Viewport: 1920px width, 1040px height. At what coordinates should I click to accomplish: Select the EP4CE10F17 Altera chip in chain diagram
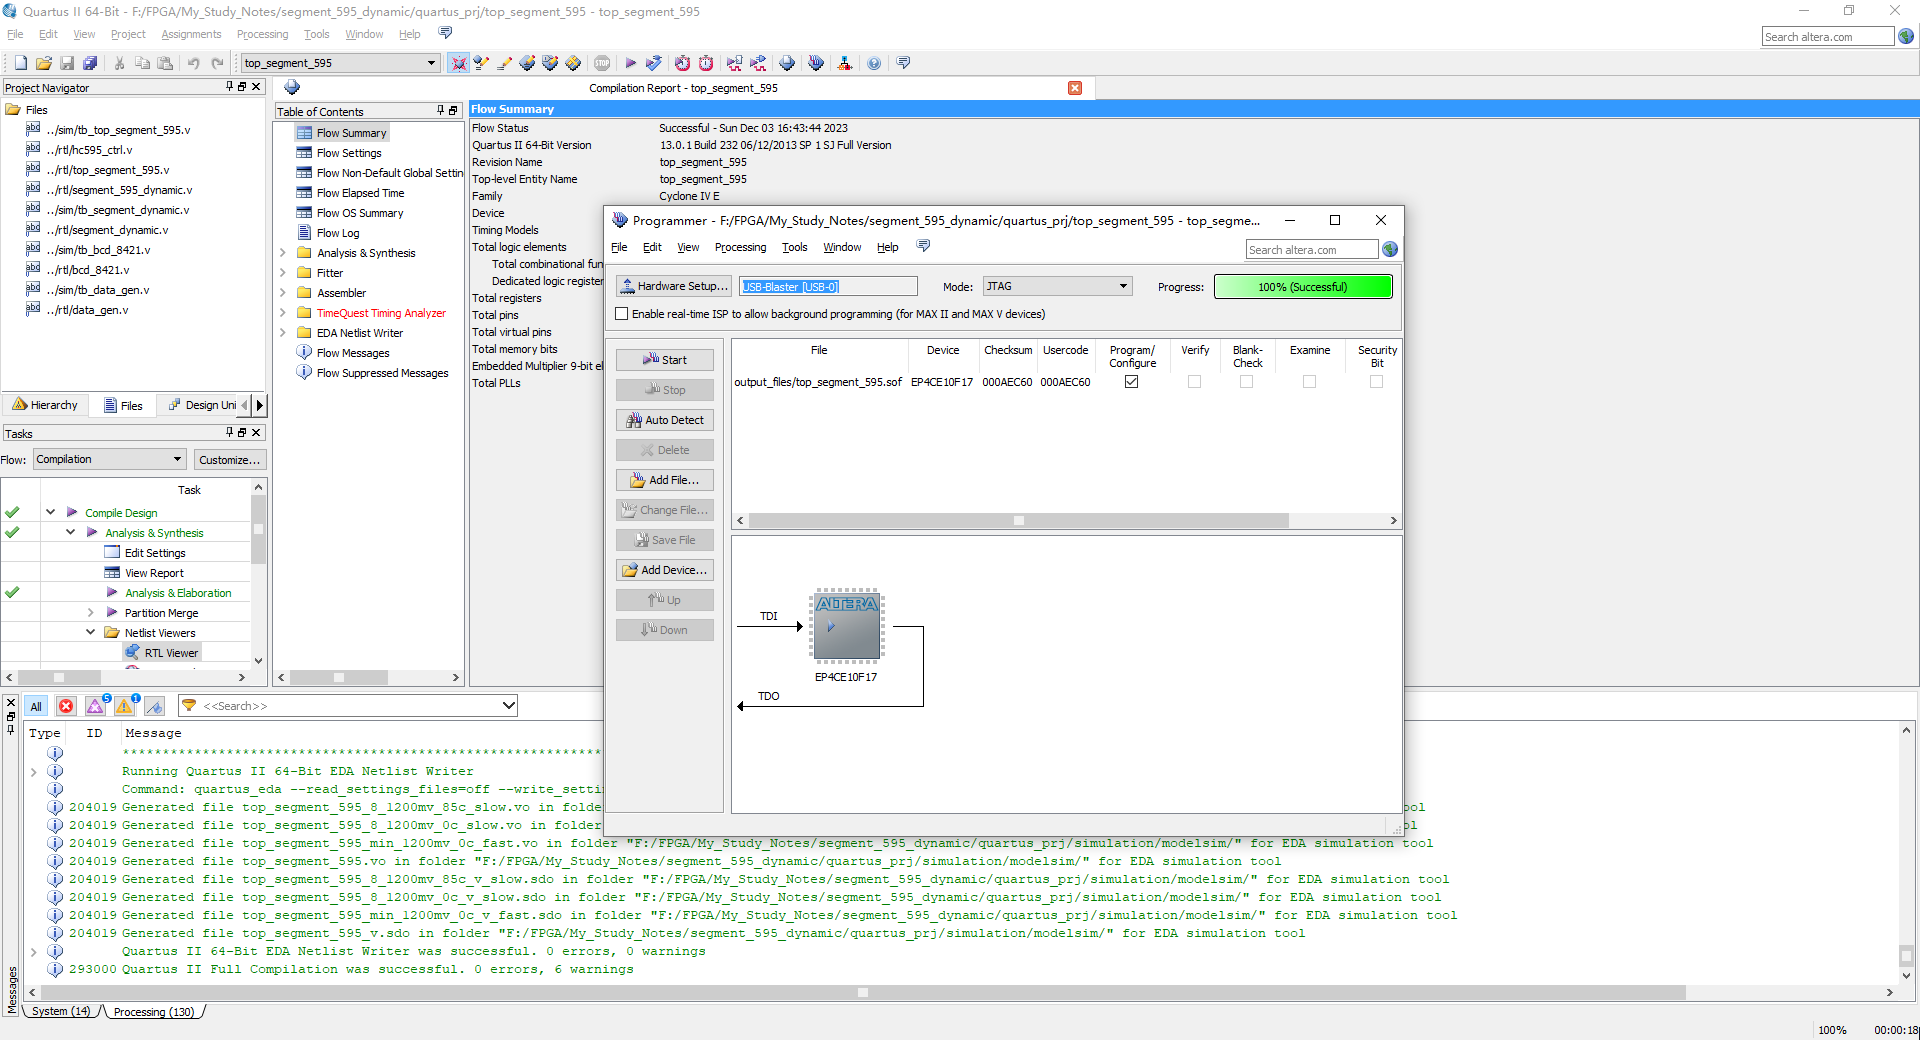[x=846, y=626]
